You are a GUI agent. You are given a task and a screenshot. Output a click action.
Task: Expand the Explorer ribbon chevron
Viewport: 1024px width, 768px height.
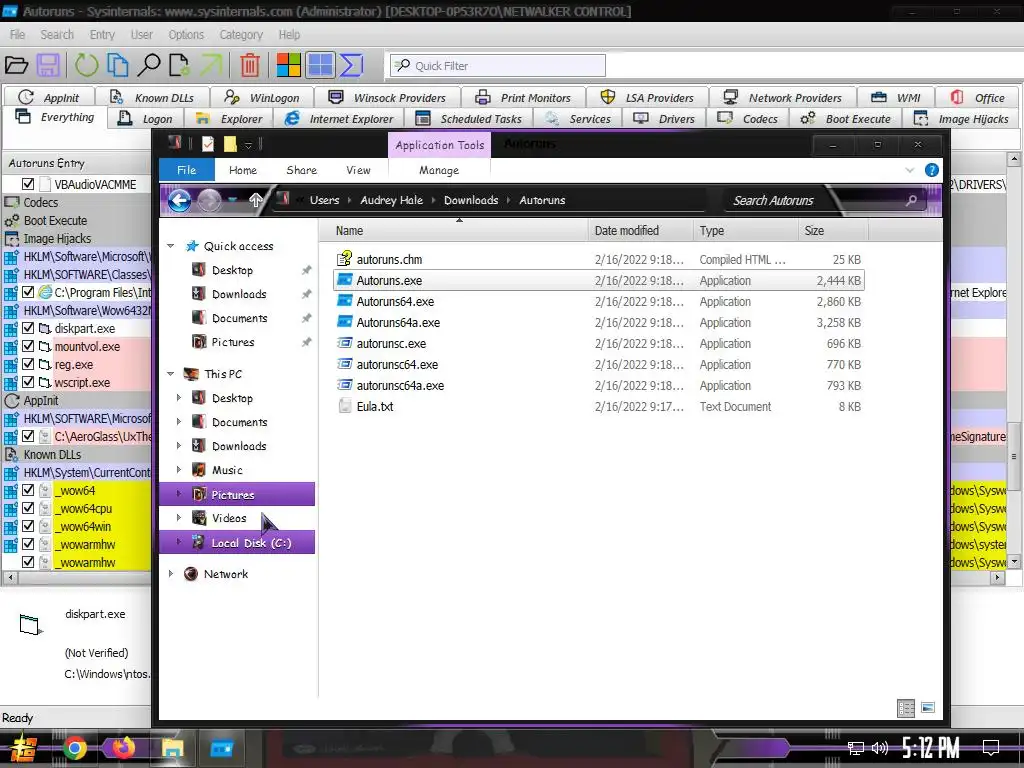910,170
